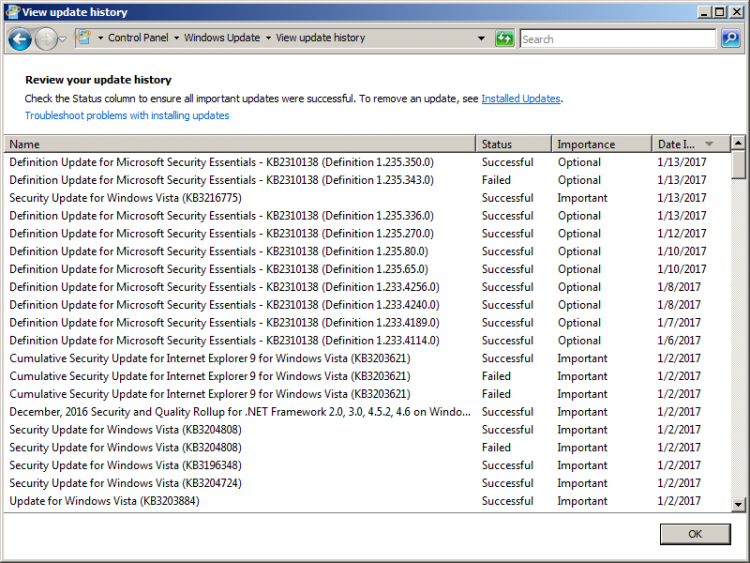Select Update for Windows Vista KB3203884
750x563 pixels.
pyautogui.click(x=367, y=501)
